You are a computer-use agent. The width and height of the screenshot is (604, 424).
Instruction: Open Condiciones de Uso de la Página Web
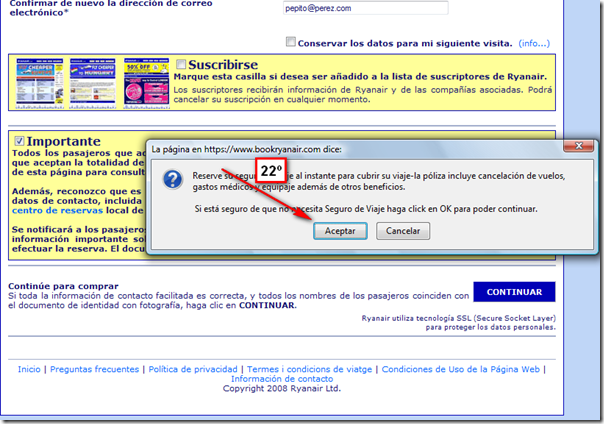pos(461,369)
